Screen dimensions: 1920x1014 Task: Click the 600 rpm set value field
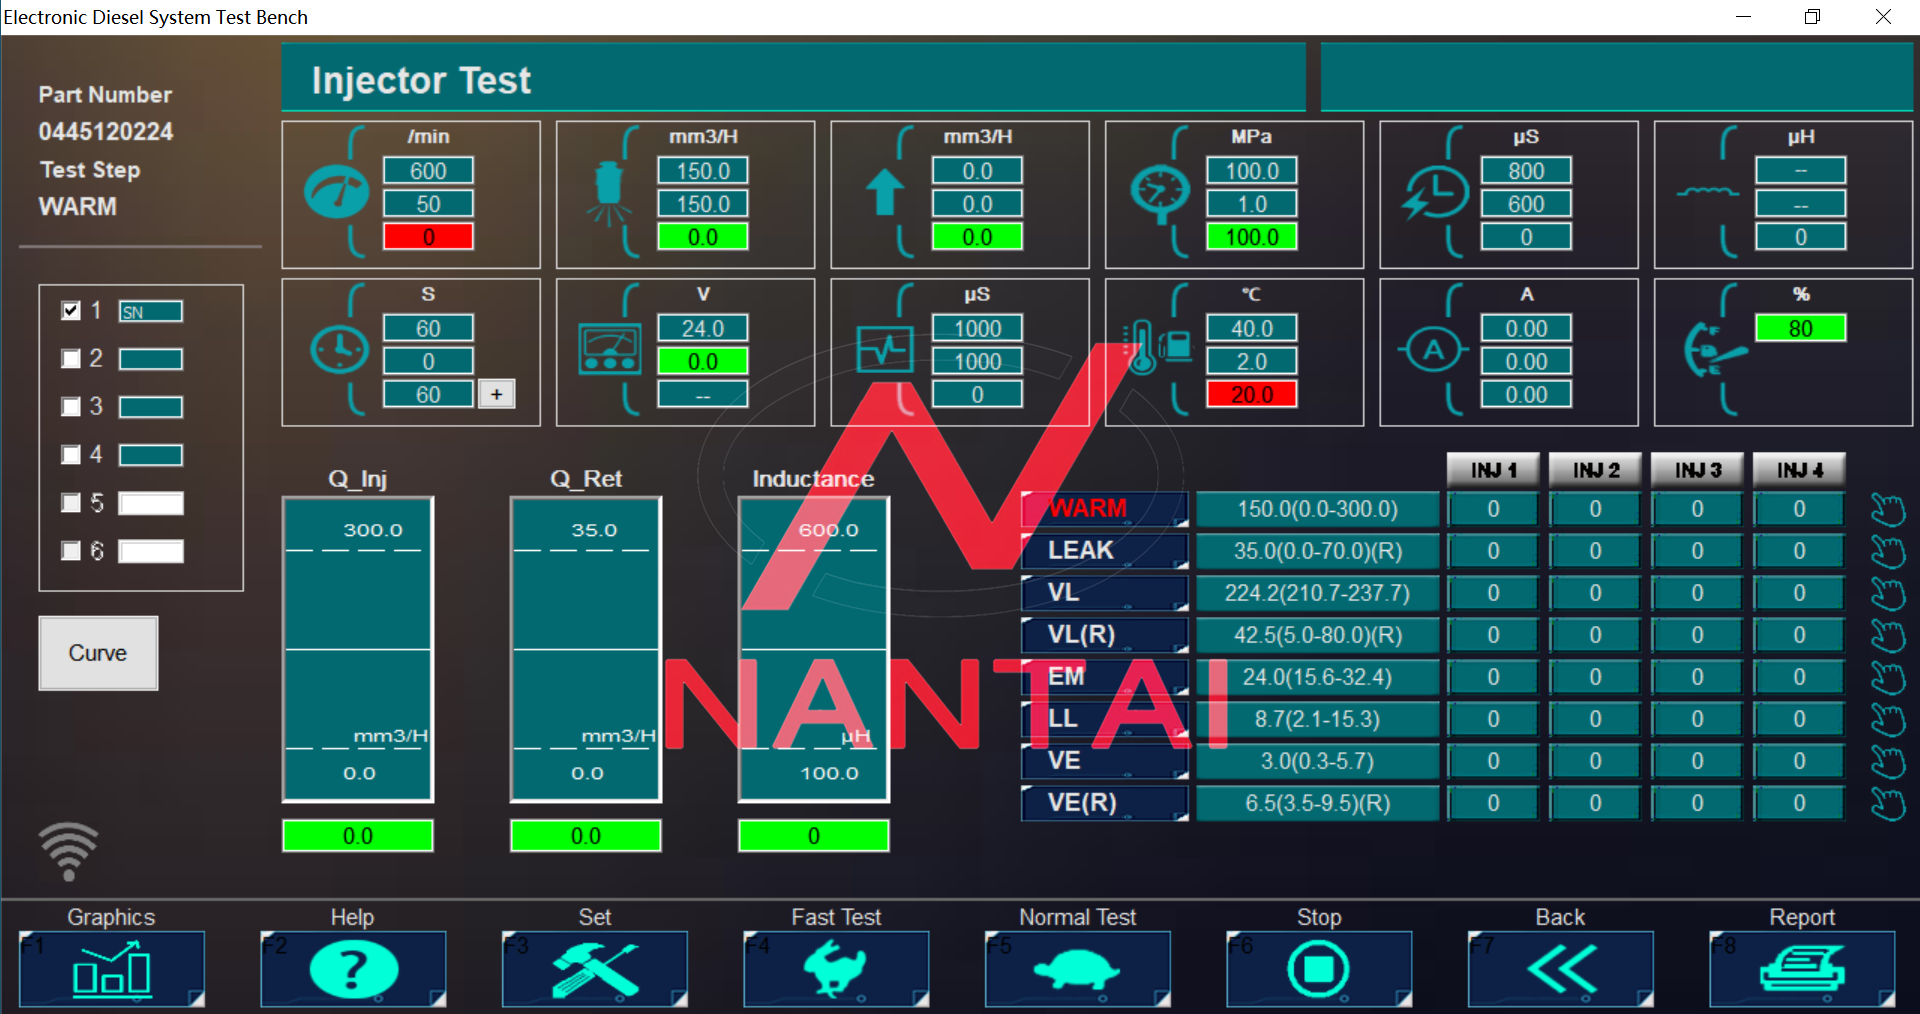coord(428,171)
